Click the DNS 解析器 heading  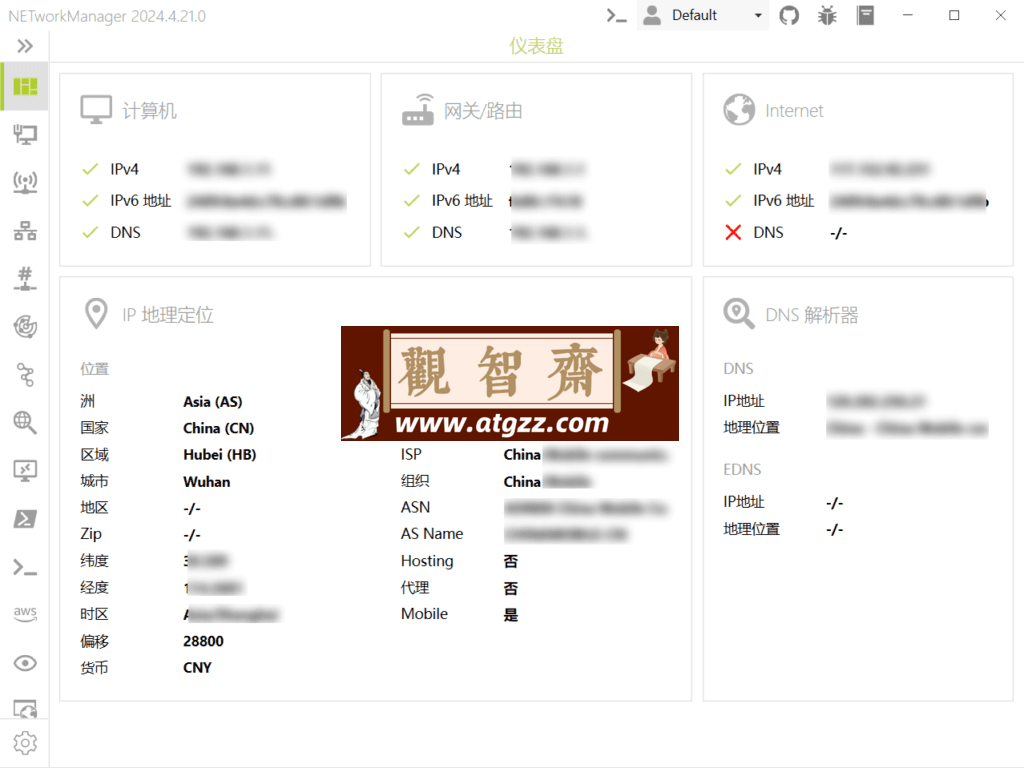coord(812,315)
